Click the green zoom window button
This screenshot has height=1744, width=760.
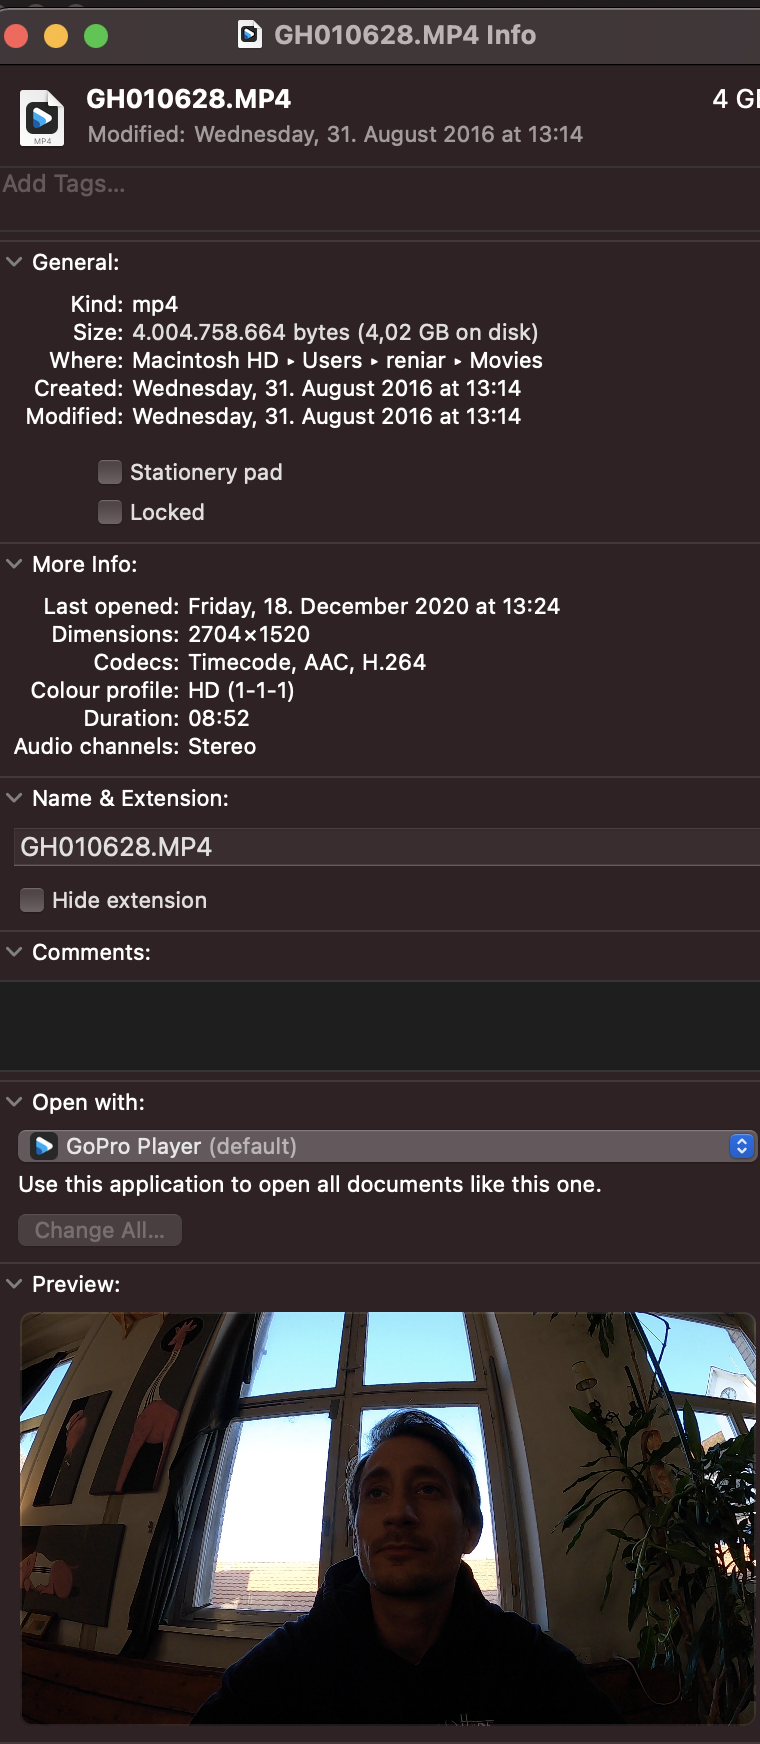(96, 37)
